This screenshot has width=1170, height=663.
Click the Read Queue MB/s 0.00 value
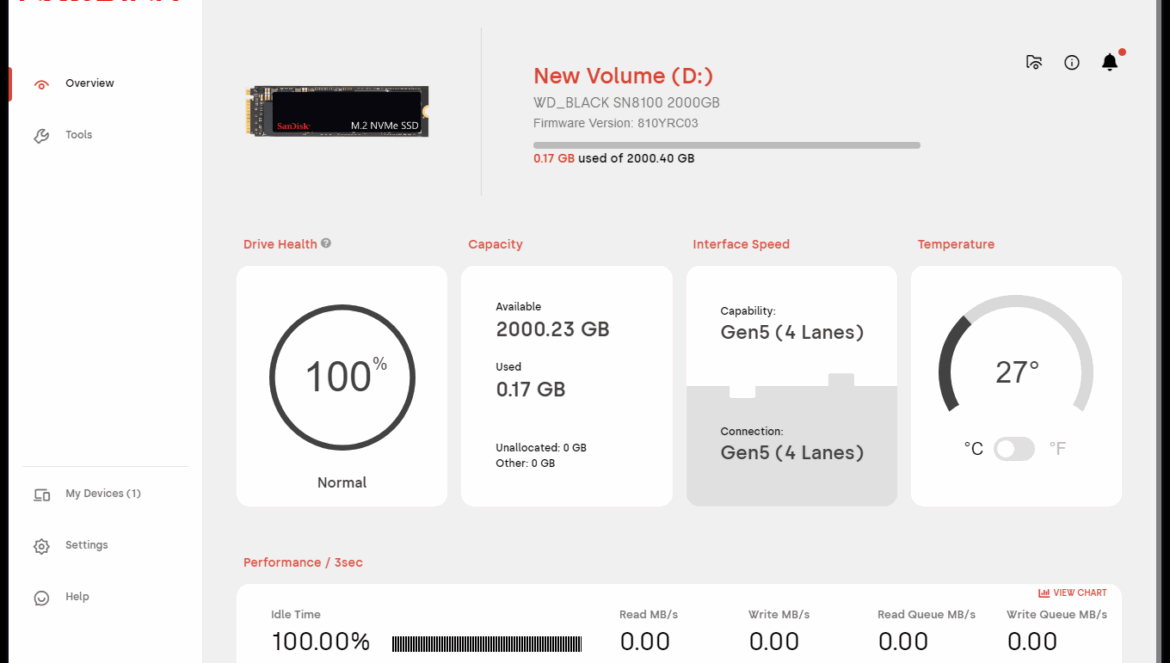pyautogui.click(x=903, y=641)
